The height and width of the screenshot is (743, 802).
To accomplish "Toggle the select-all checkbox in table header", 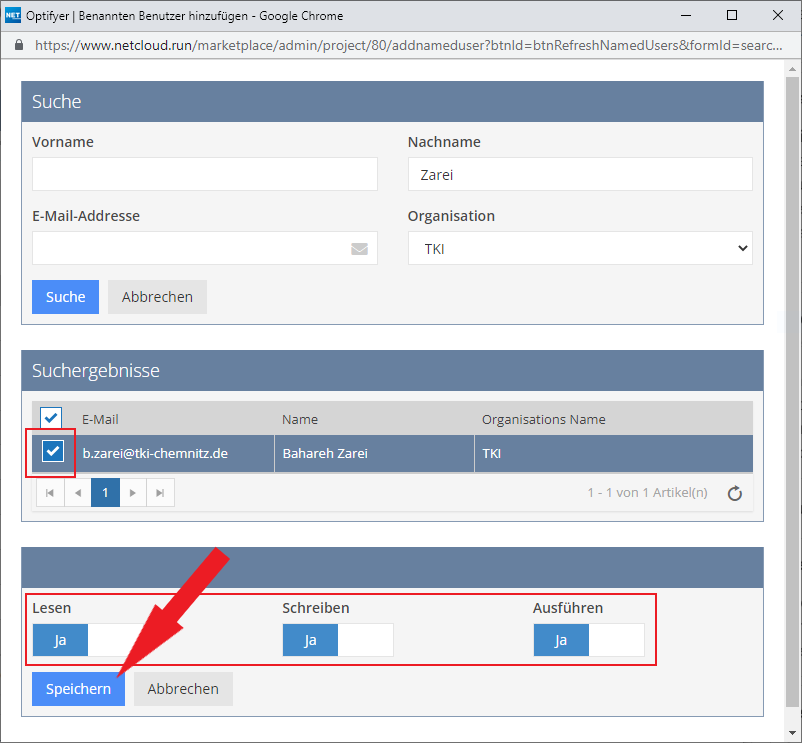I will (x=50, y=417).
